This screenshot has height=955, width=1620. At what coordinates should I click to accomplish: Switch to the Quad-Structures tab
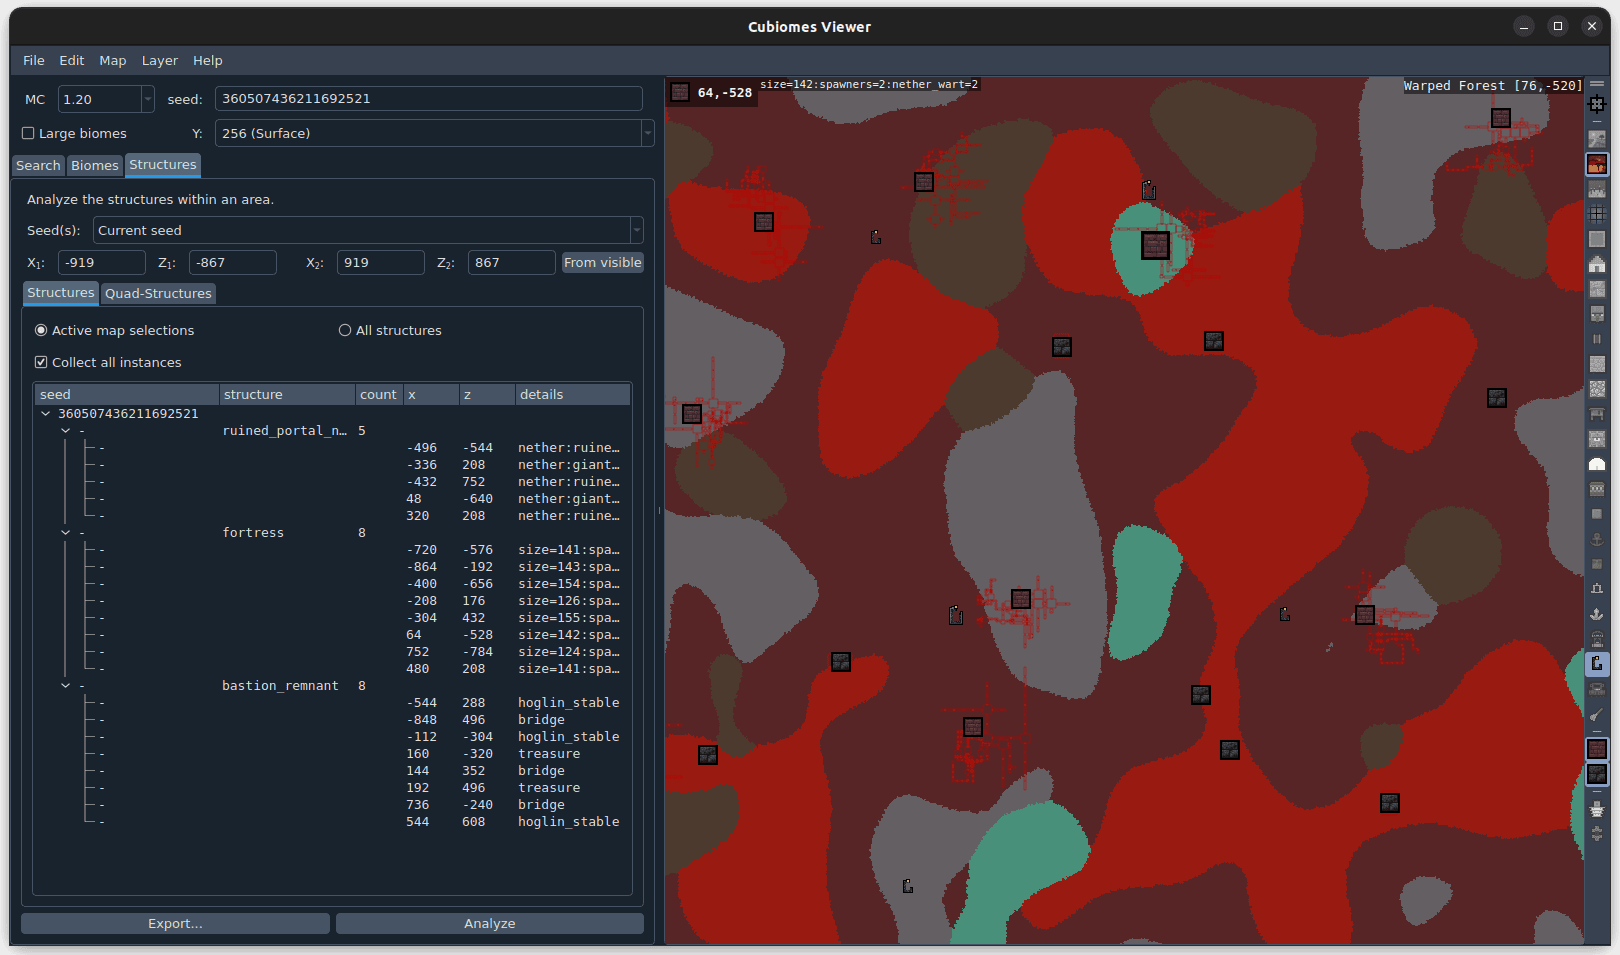[x=158, y=293]
